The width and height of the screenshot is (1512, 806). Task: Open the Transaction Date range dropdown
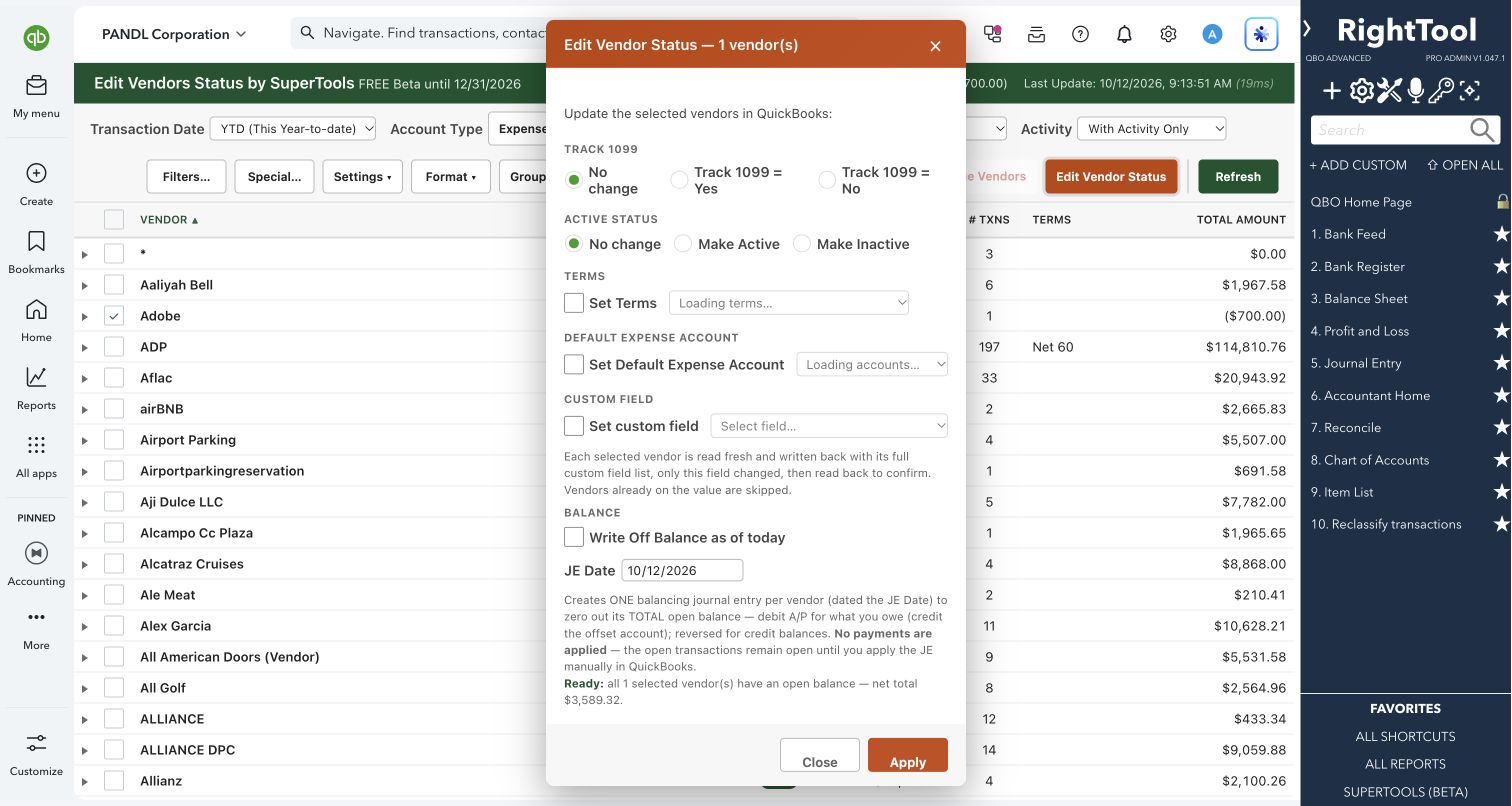click(x=293, y=129)
